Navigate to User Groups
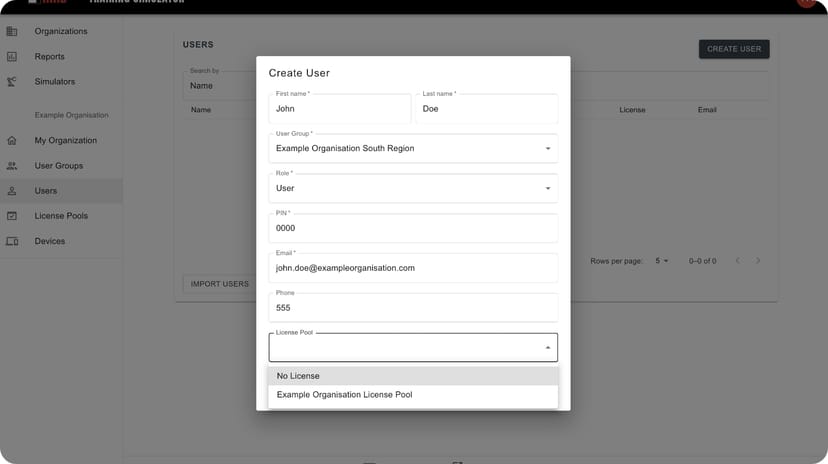The image size is (828, 464). 61,166
